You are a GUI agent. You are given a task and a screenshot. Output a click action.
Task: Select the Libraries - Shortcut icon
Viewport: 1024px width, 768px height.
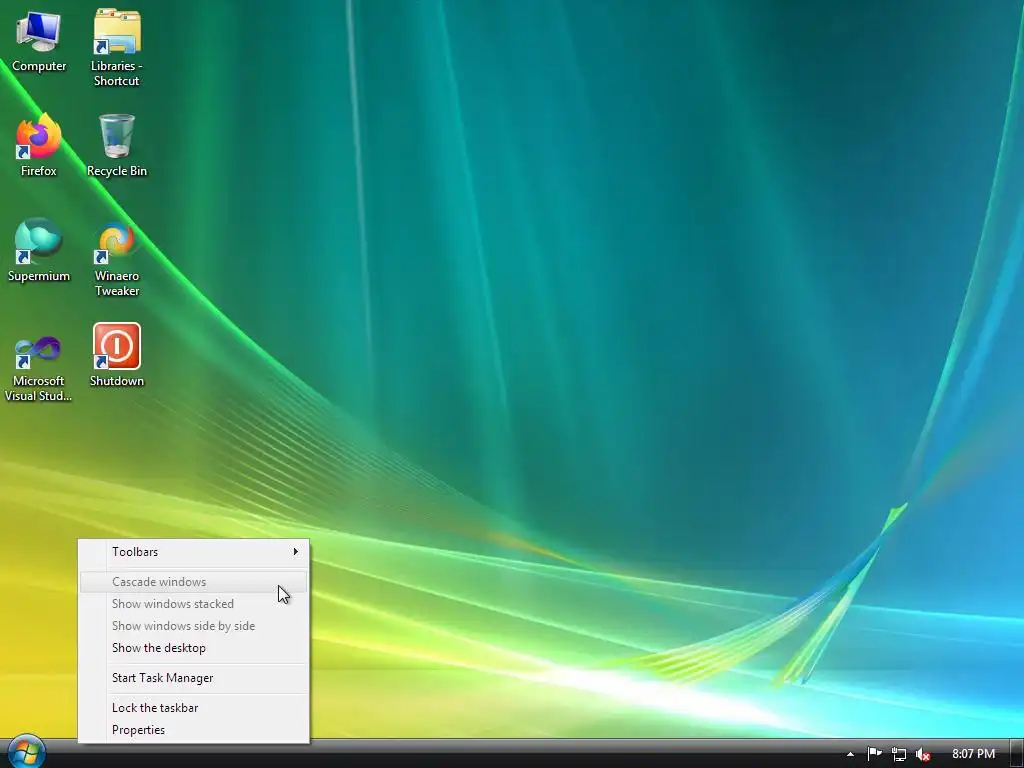116,48
